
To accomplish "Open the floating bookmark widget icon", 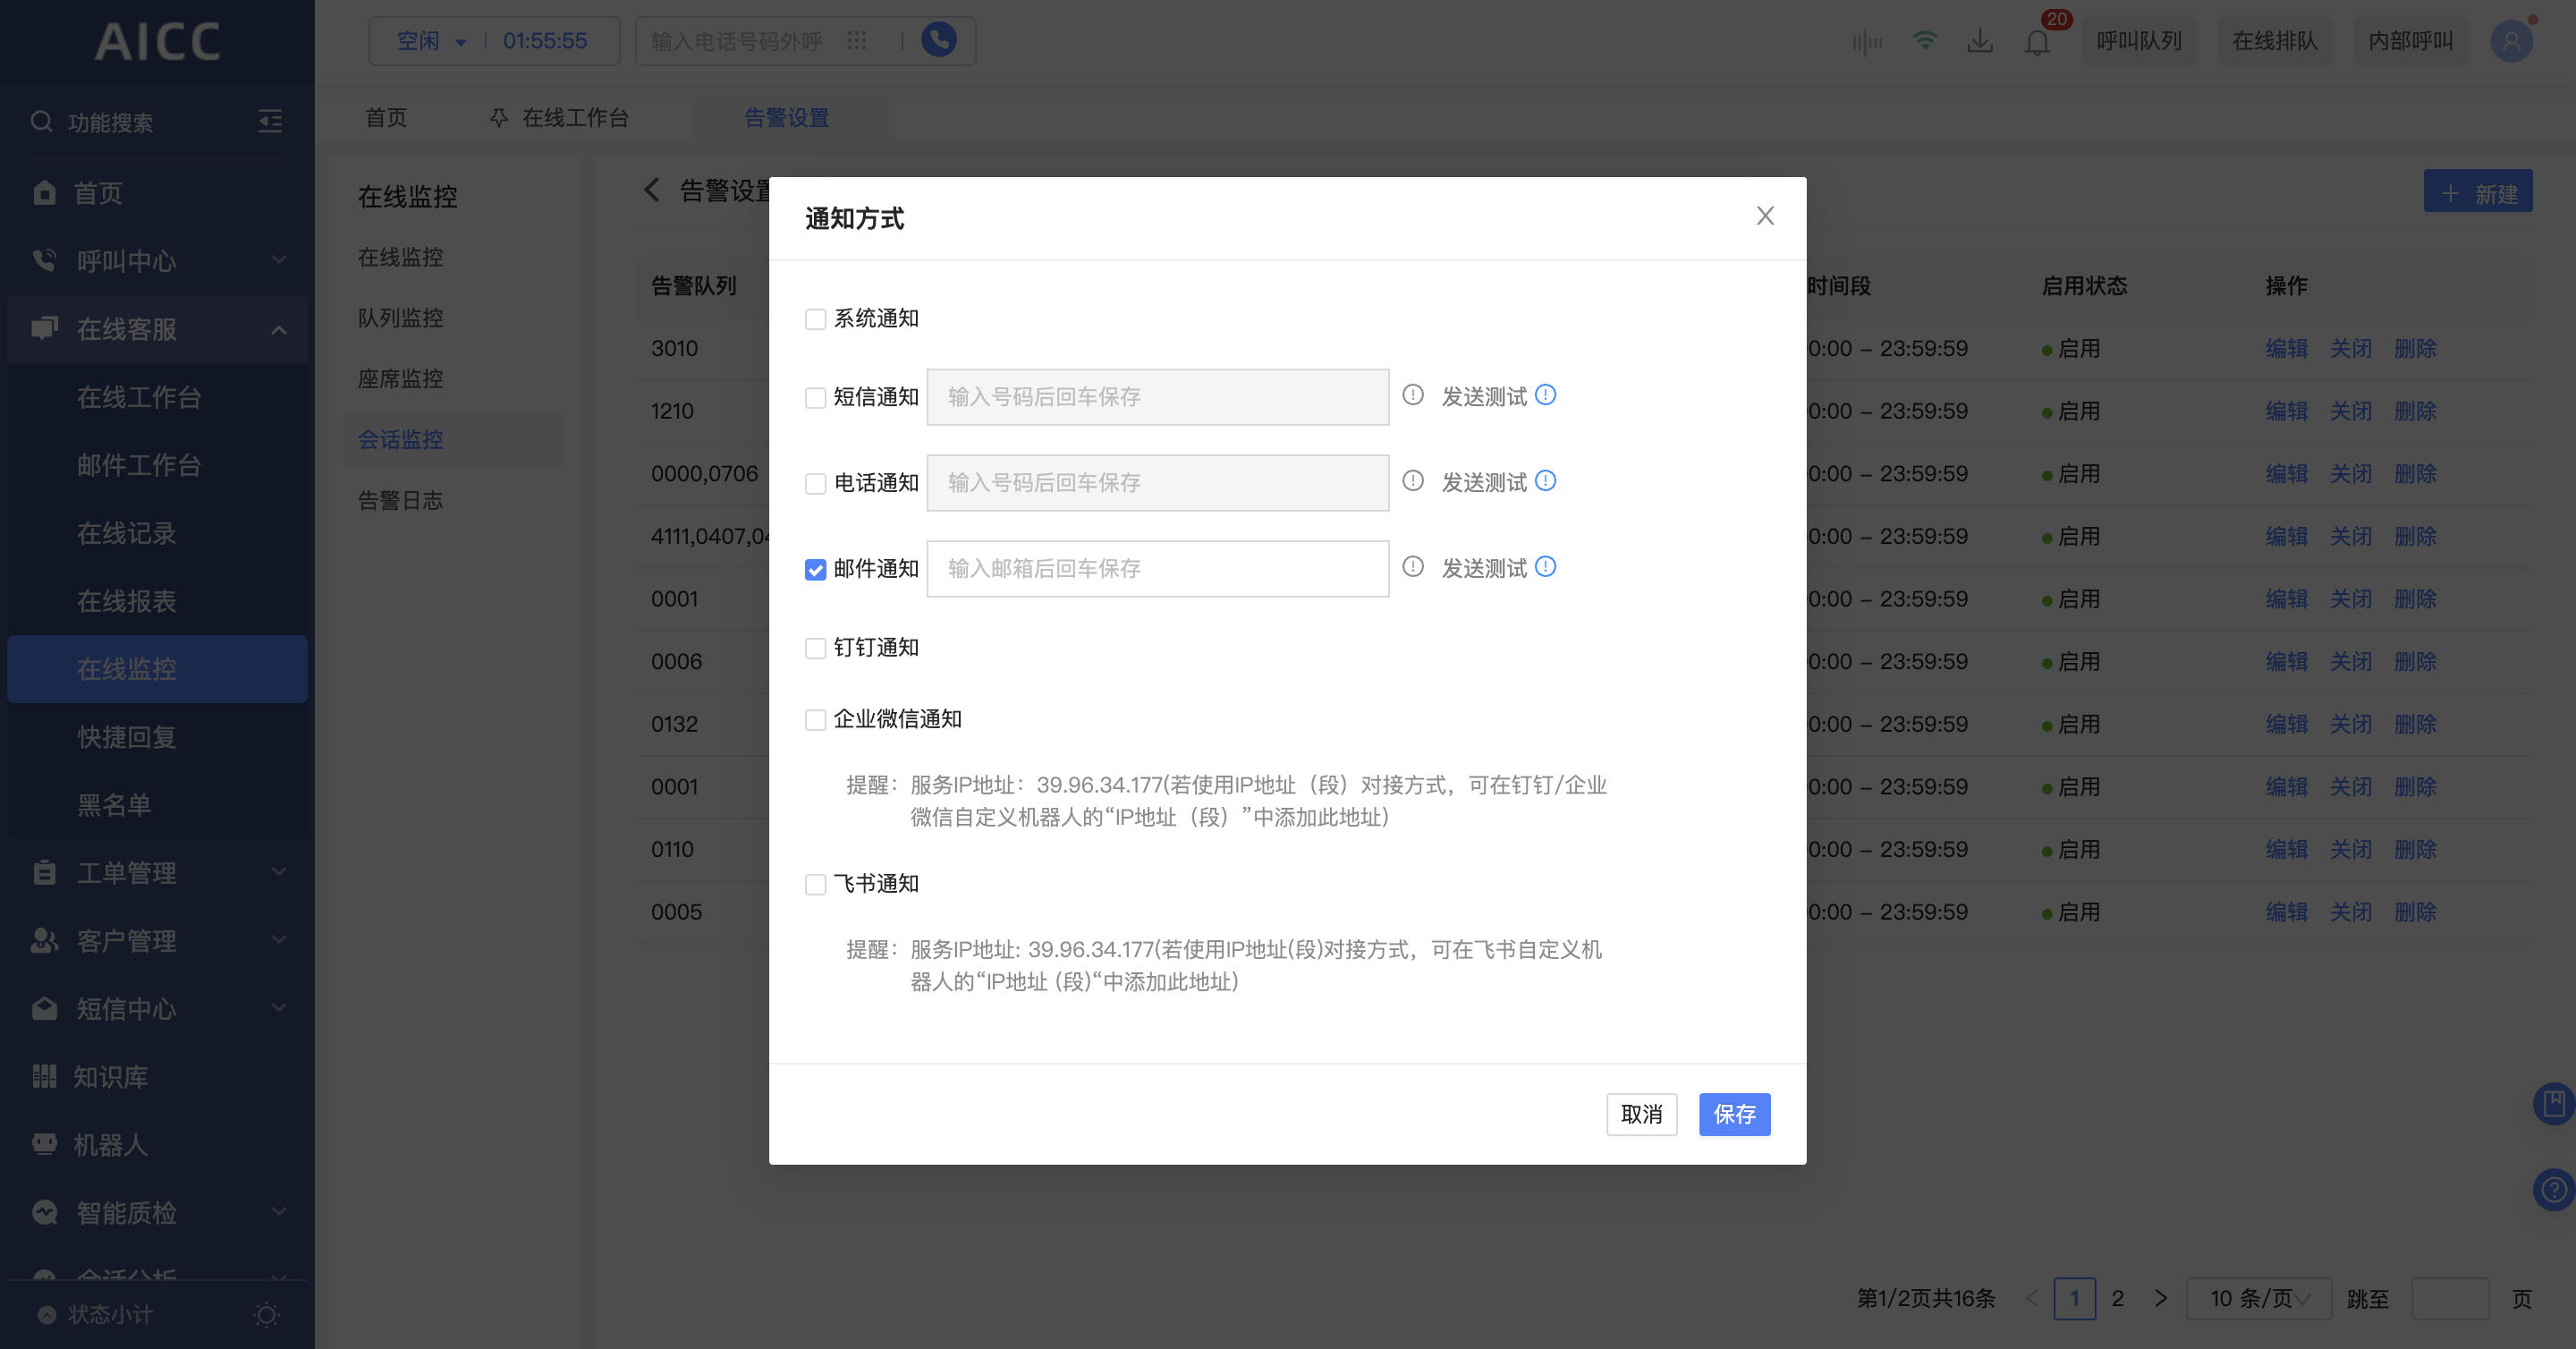I will 2554,1104.
